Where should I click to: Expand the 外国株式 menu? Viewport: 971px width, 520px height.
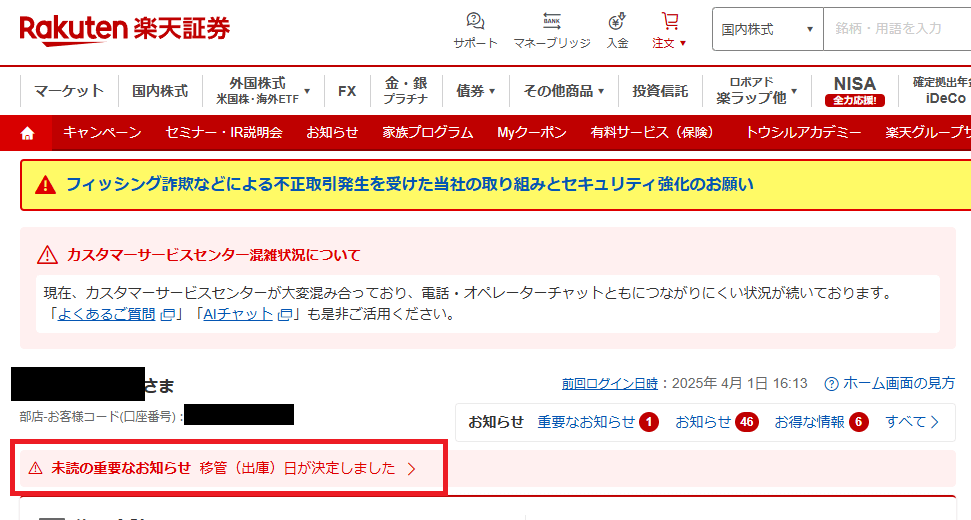tap(307, 91)
